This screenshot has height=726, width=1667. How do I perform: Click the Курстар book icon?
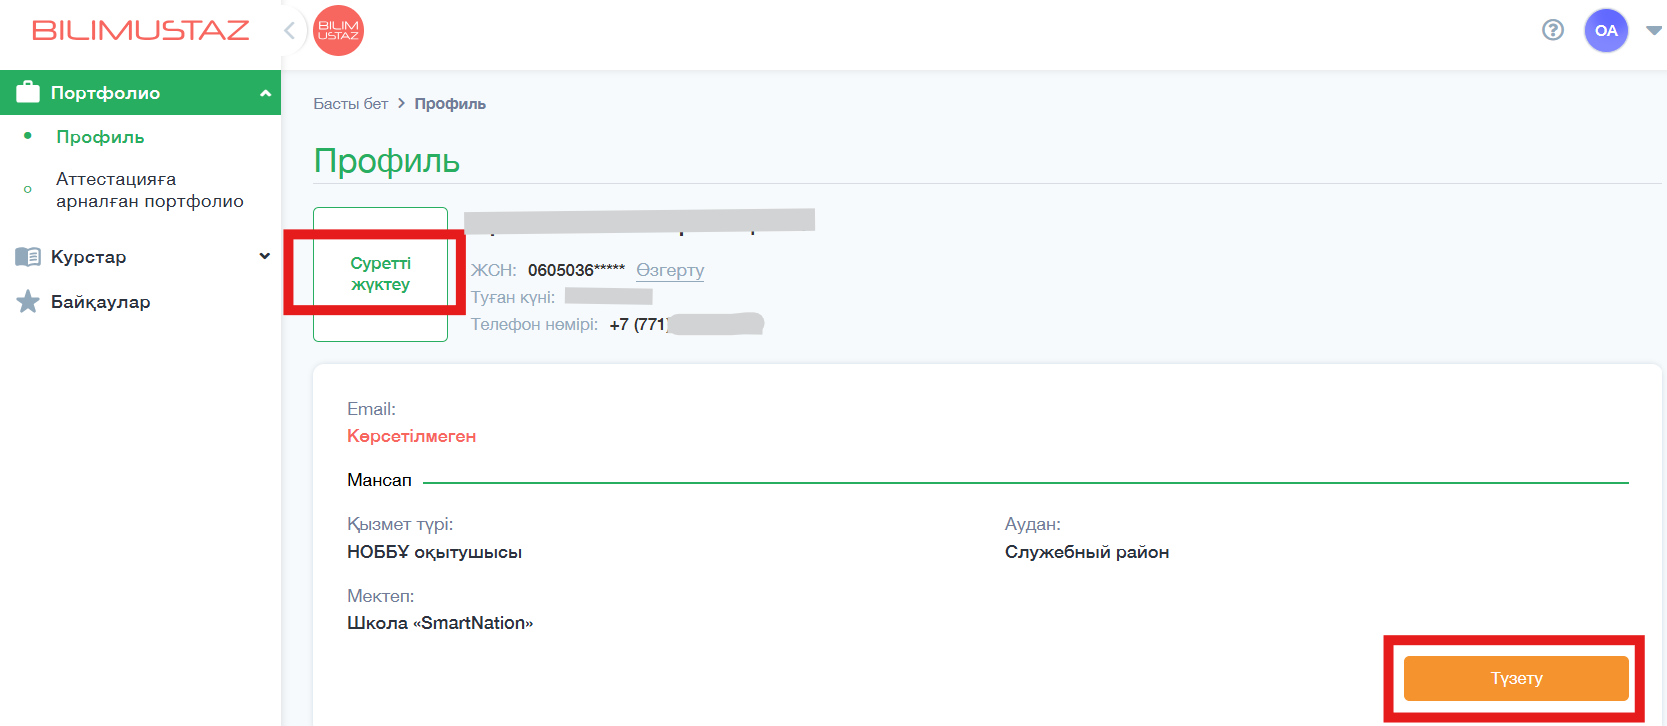point(28,257)
